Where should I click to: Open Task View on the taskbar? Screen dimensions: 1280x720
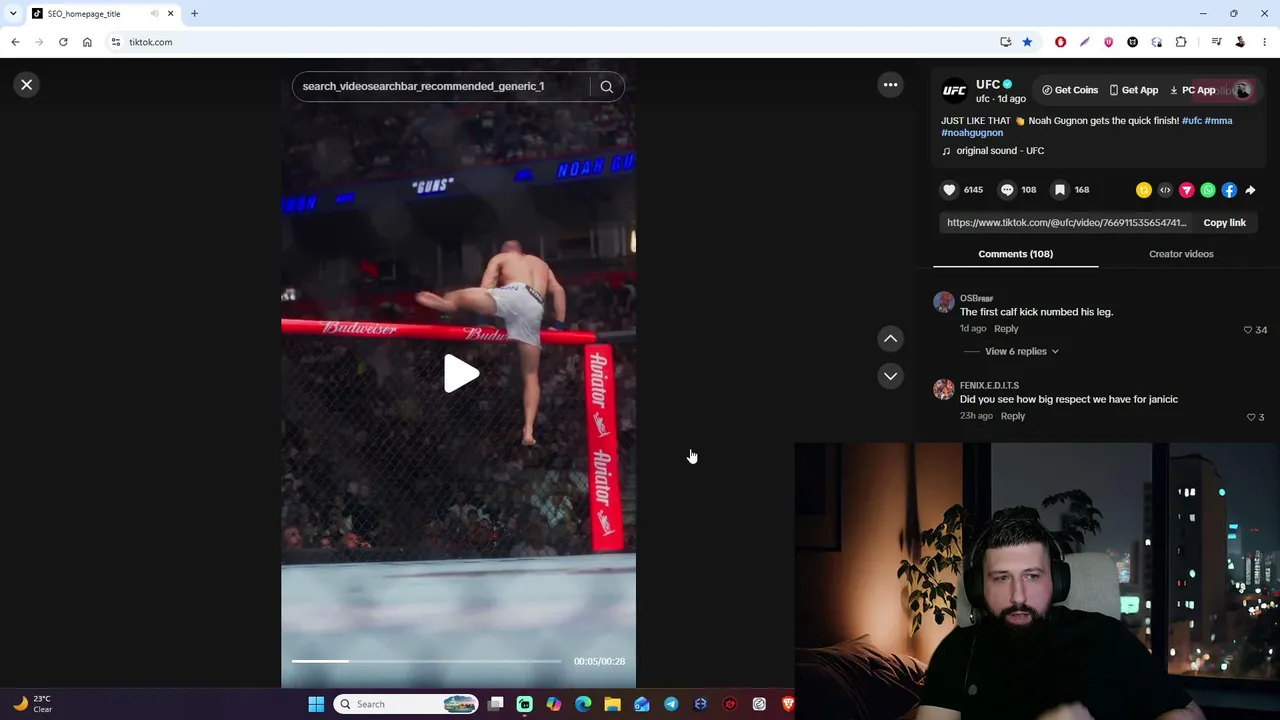tap(495, 704)
